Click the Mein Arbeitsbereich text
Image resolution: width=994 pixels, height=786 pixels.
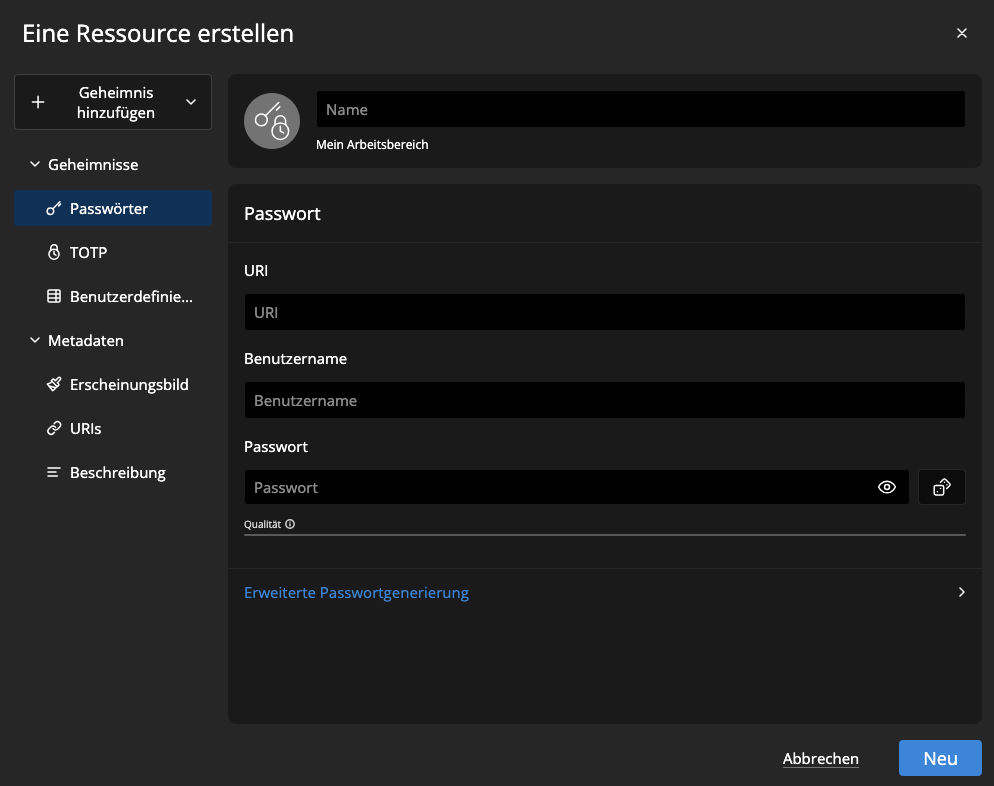click(x=372, y=145)
